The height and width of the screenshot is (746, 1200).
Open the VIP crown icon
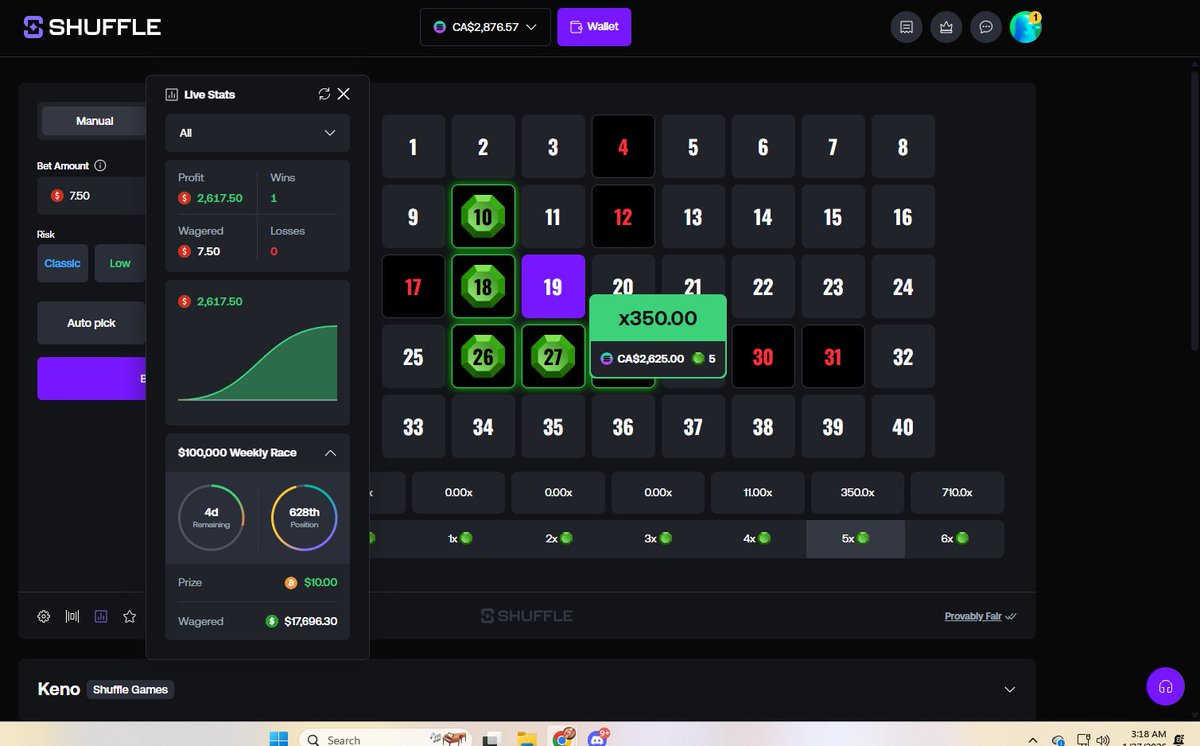pyautogui.click(x=946, y=27)
